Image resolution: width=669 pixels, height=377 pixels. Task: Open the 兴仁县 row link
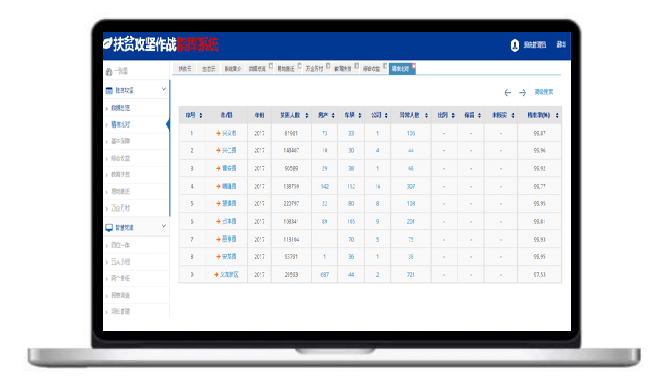(x=229, y=151)
